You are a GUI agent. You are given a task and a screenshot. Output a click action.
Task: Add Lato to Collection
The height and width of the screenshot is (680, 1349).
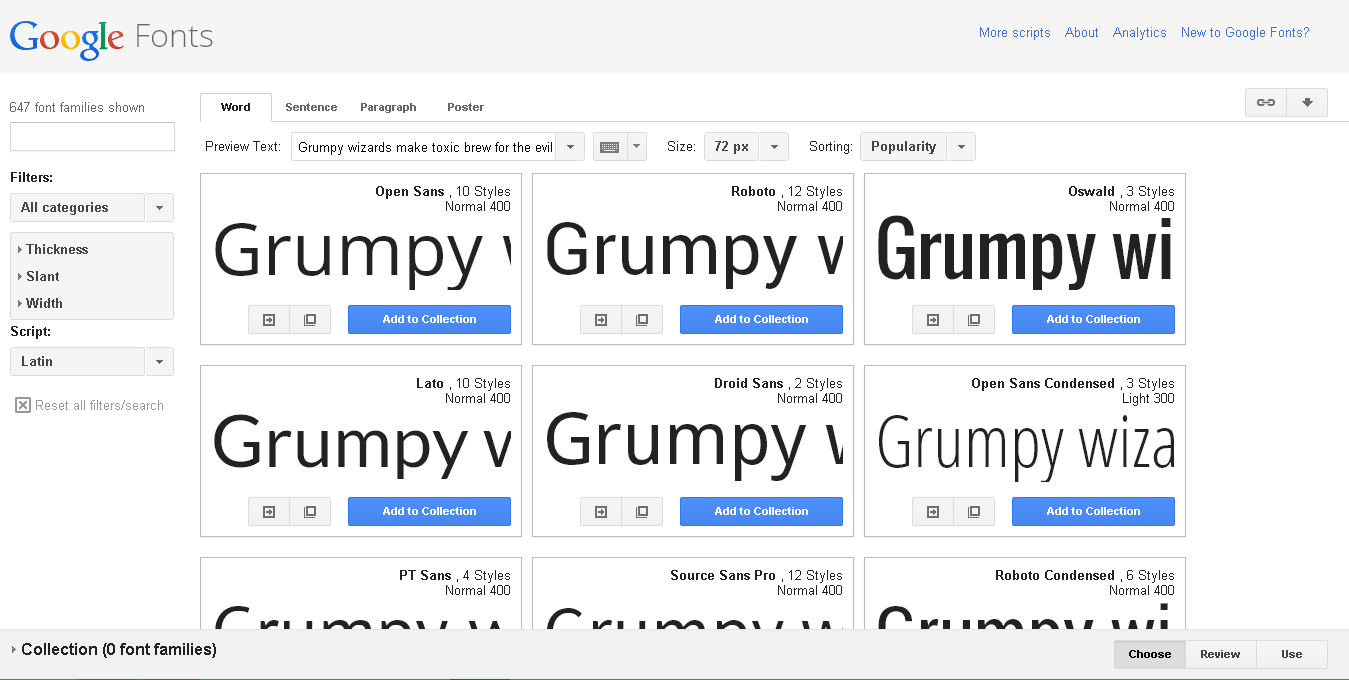(429, 511)
